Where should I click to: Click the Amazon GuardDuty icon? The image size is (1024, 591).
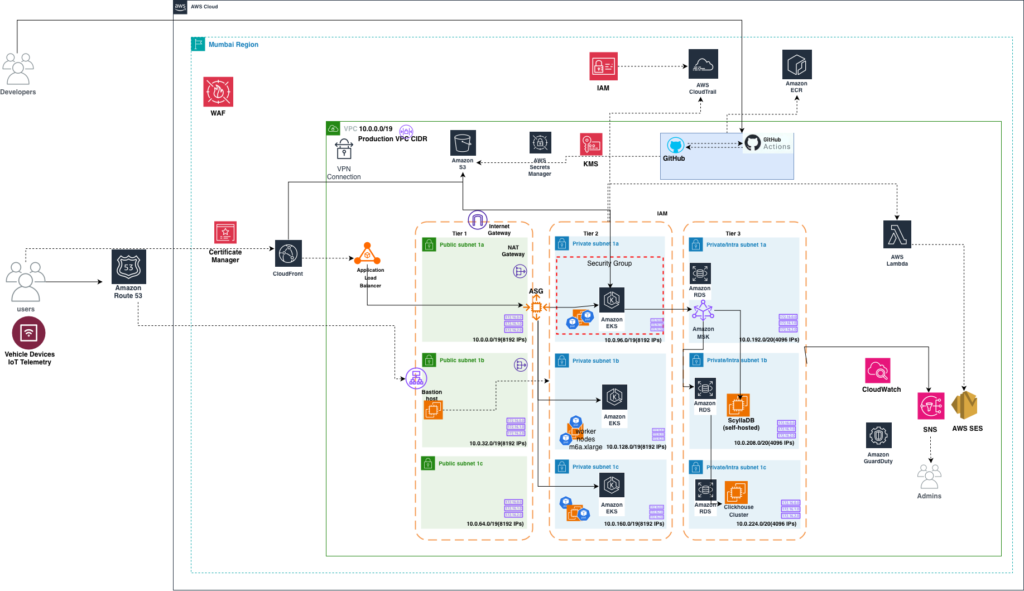point(878,436)
